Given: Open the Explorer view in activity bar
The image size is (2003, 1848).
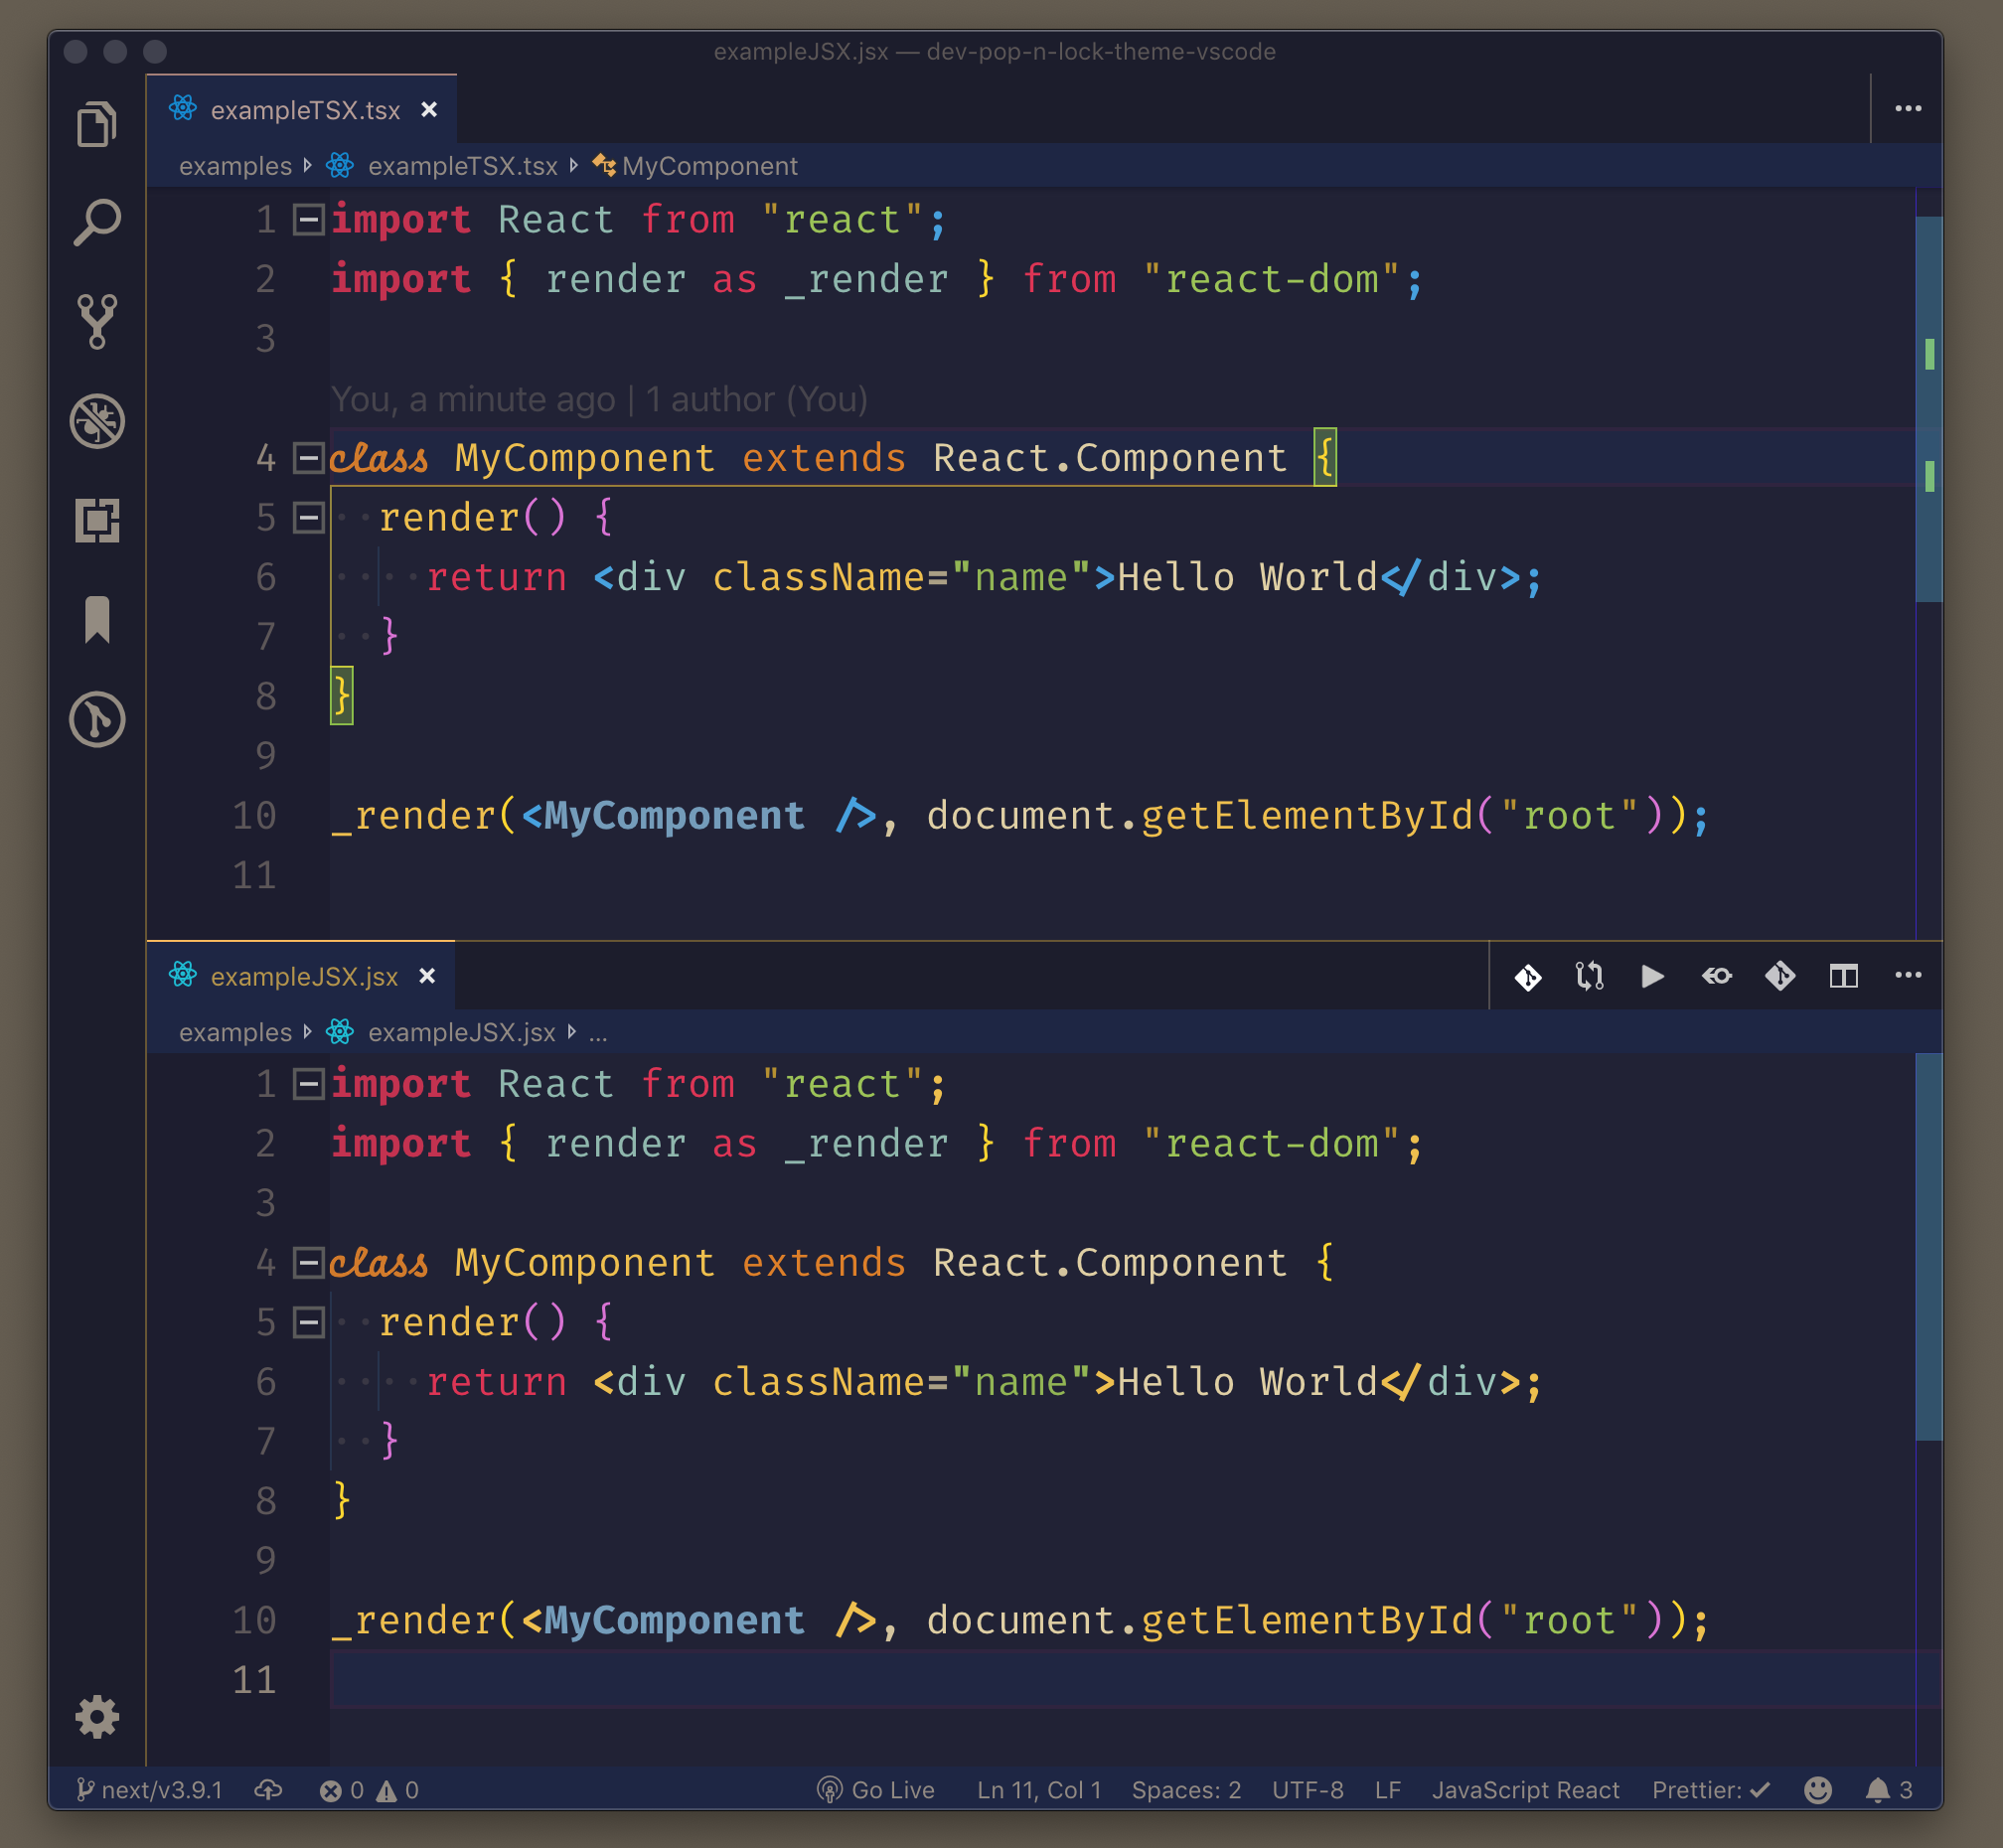Looking at the screenshot, I should [97, 124].
